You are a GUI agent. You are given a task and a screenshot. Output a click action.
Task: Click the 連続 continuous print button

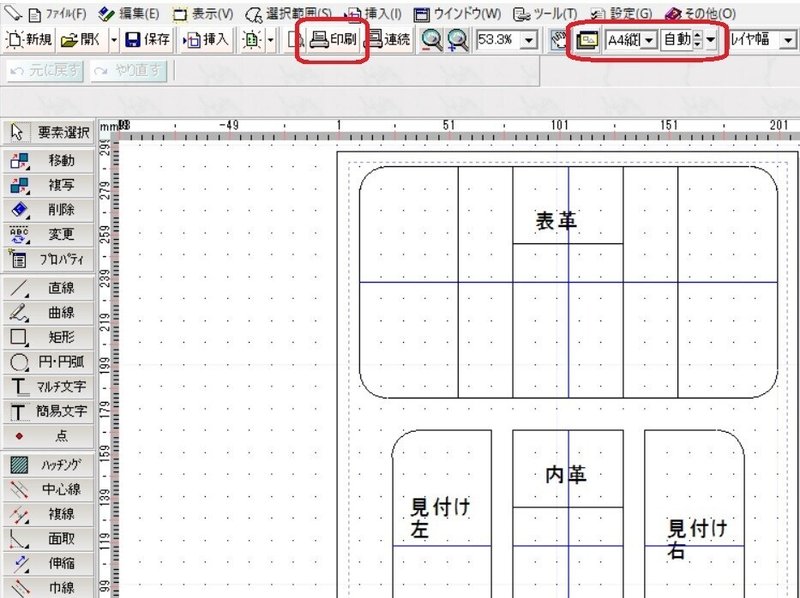pos(390,39)
